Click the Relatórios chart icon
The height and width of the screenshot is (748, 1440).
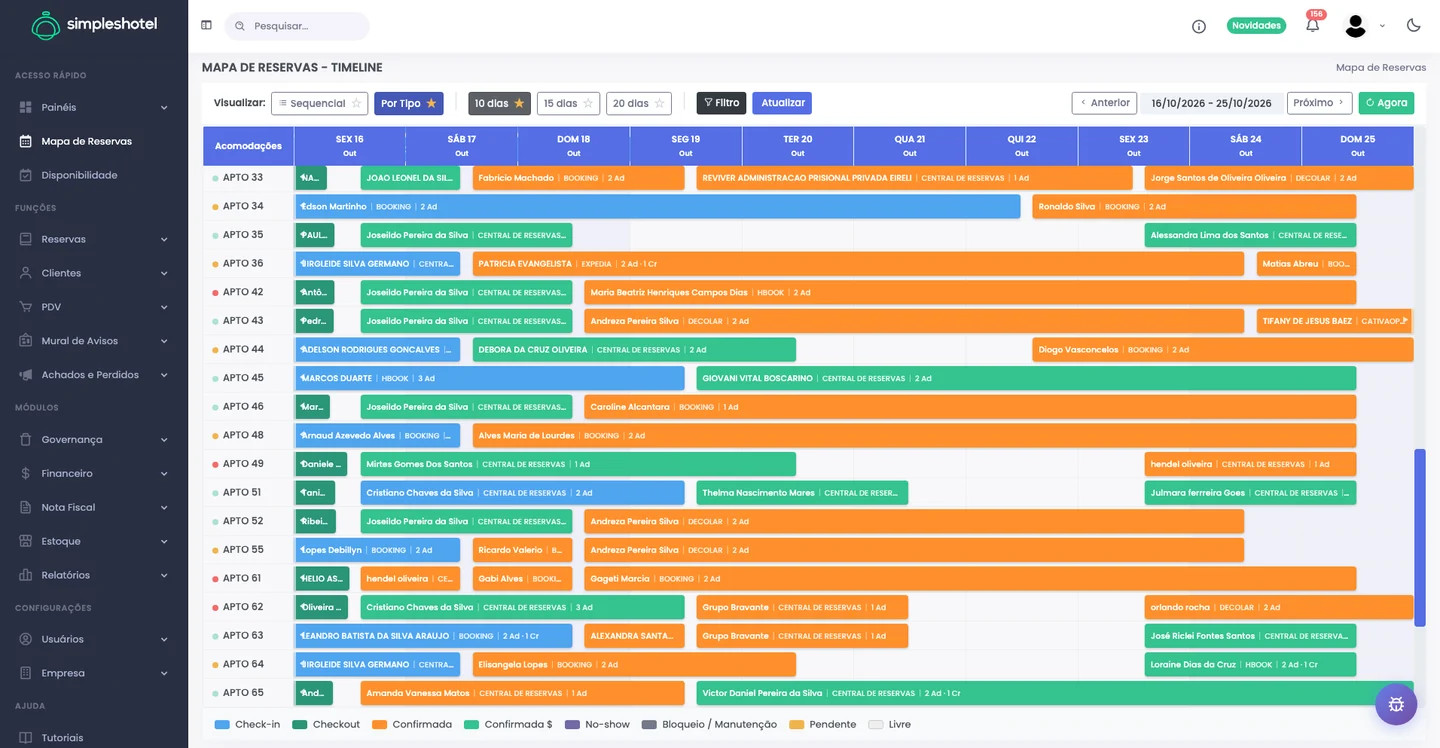[x=25, y=575]
